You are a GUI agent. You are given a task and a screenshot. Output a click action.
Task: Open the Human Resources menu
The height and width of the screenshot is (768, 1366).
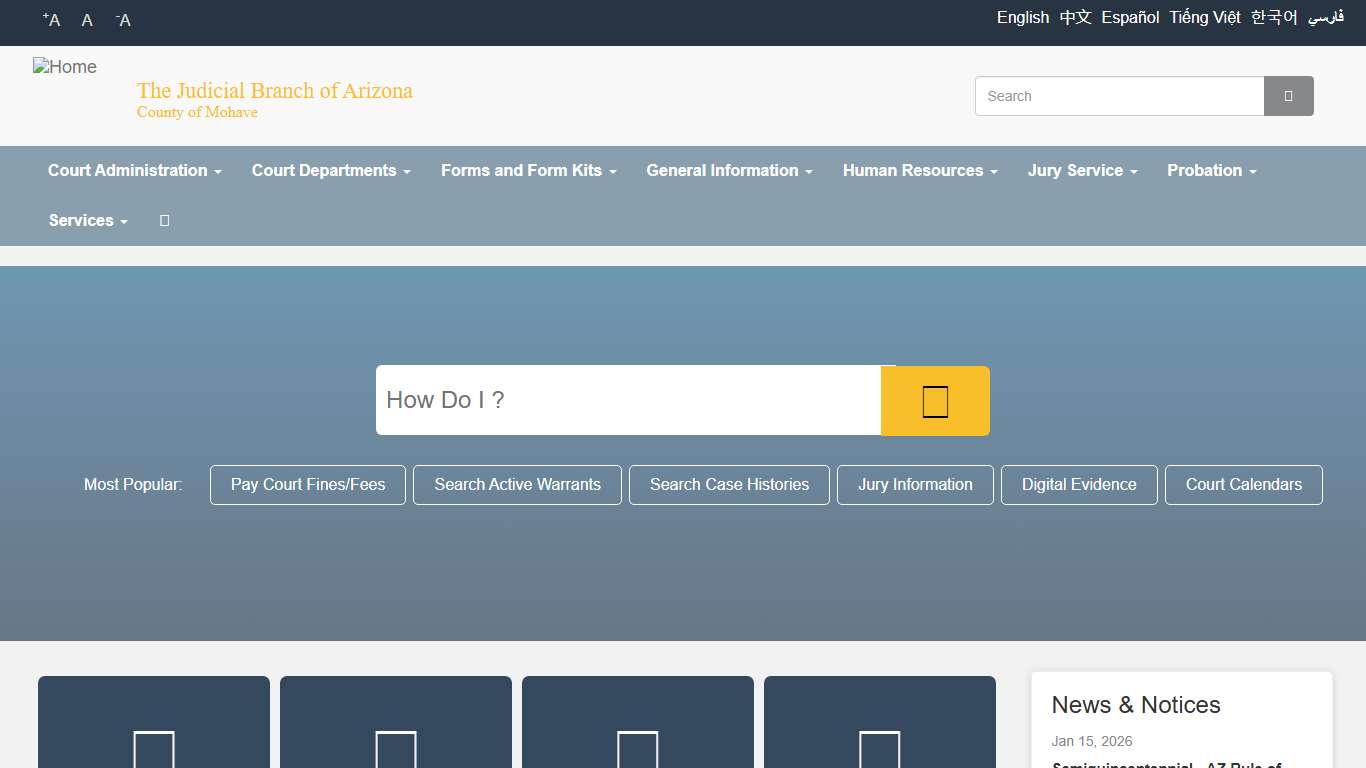[920, 171]
